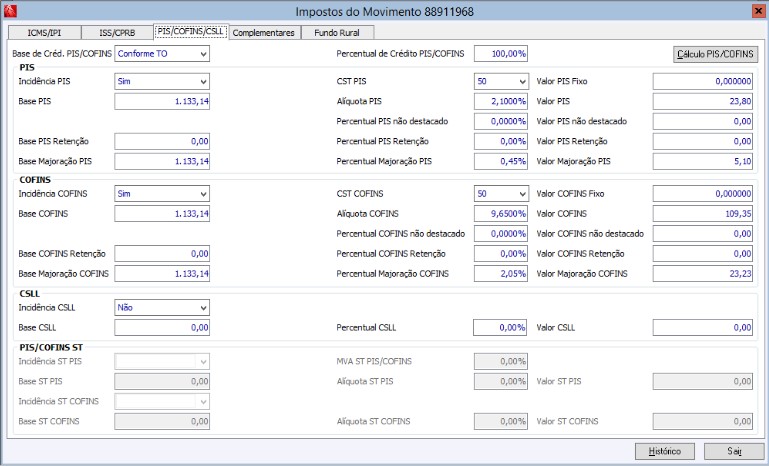This screenshot has width=769, height=466.
Task: Click the Histórico button
Action: coord(666,451)
